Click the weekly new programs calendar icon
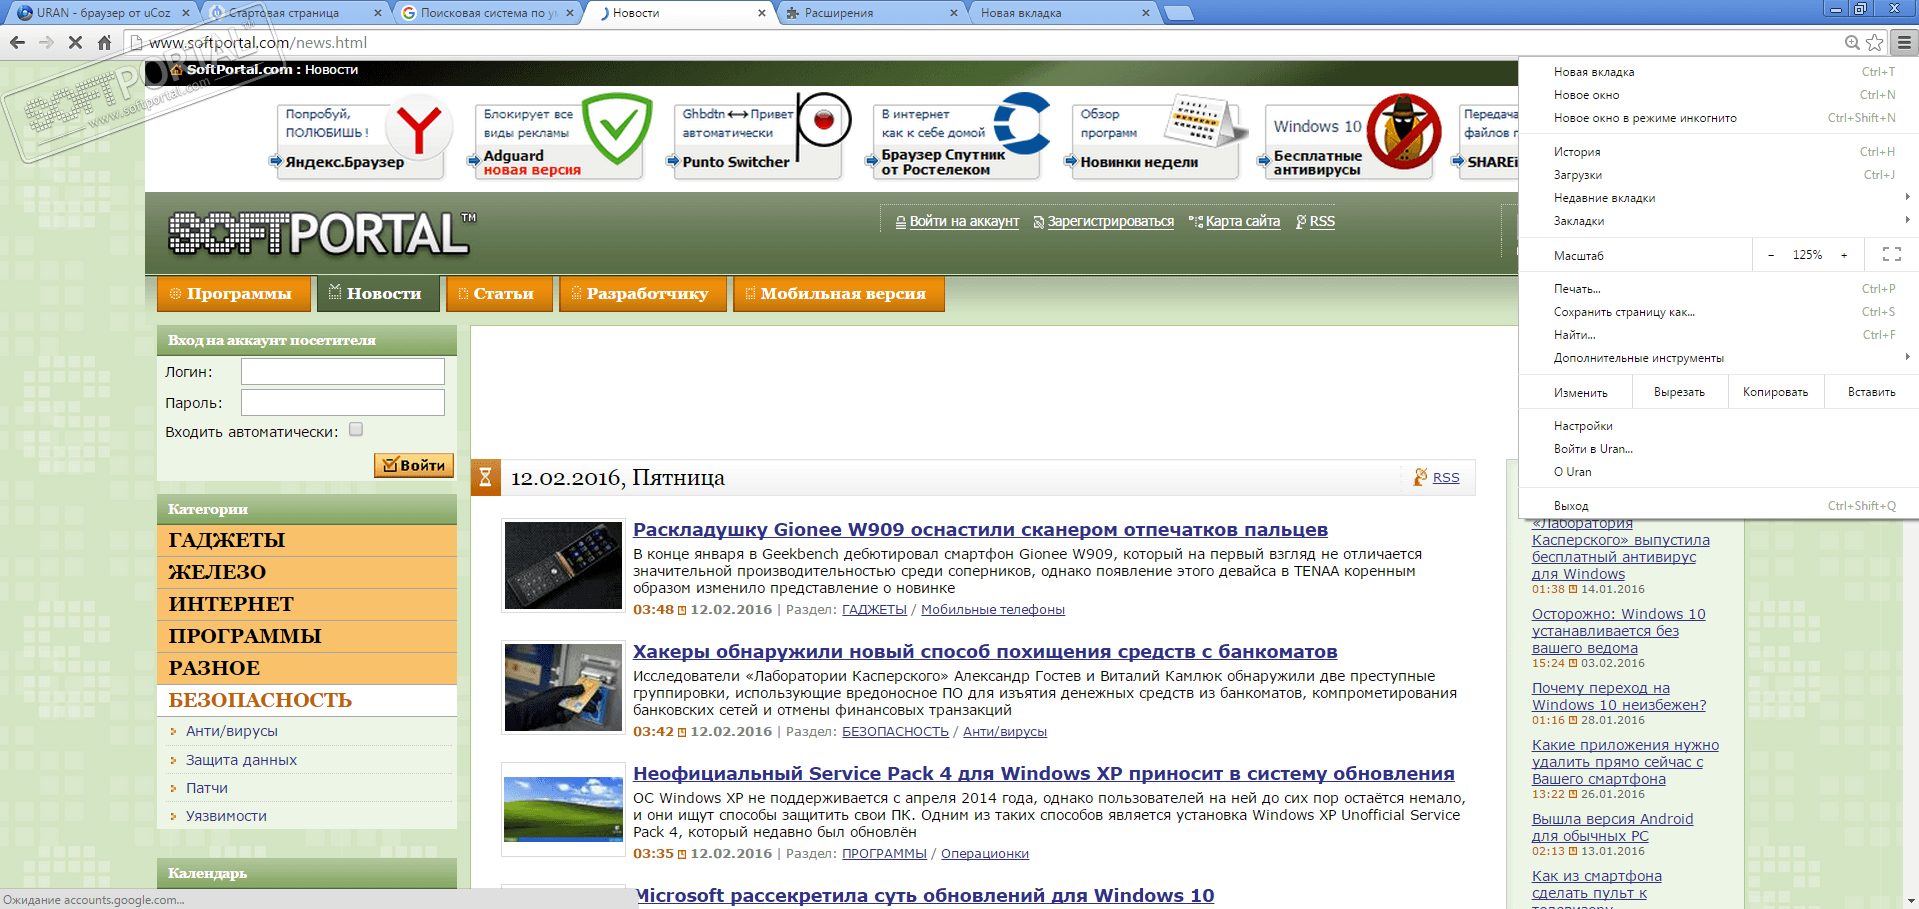This screenshot has width=1919, height=909. click(1206, 122)
